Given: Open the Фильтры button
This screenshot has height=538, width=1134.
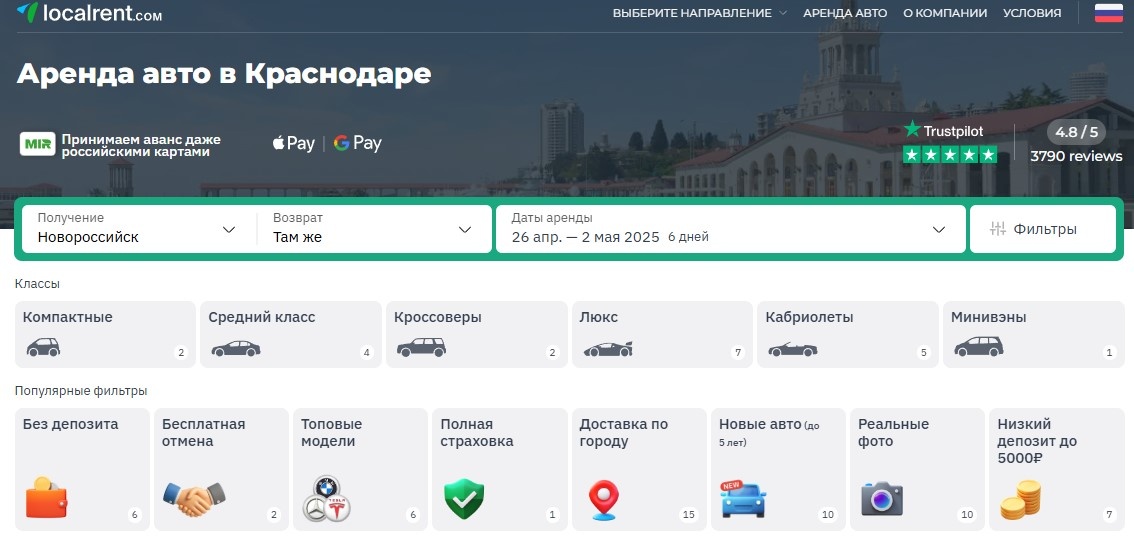Looking at the screenshot, I should (x=1042, y=229).
